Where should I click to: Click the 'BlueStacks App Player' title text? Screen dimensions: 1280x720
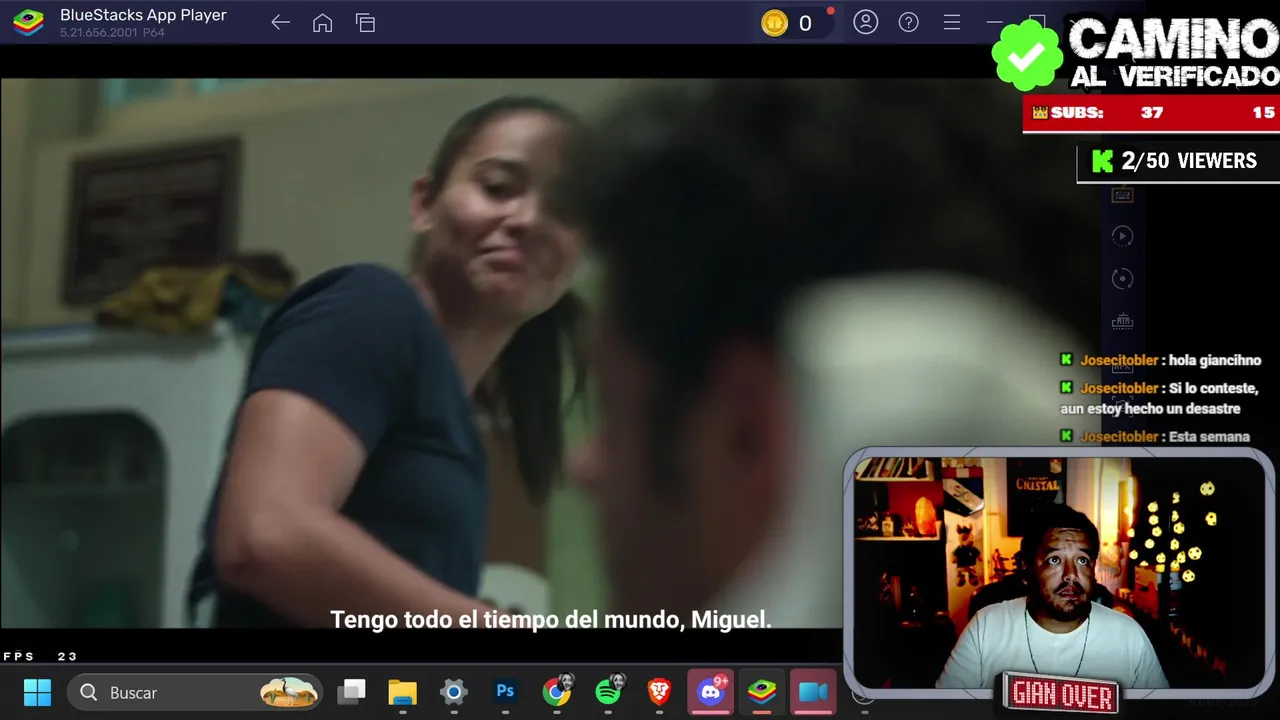point(143,15)
